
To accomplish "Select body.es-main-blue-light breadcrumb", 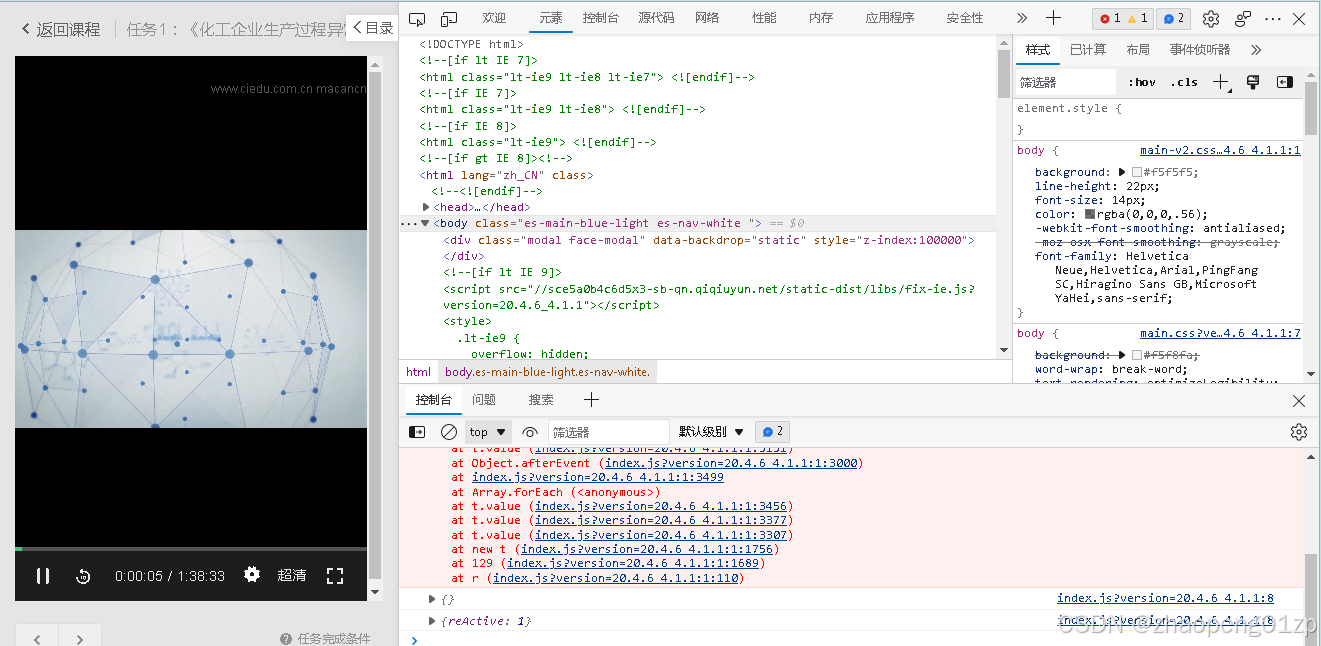I will point(548,371).
